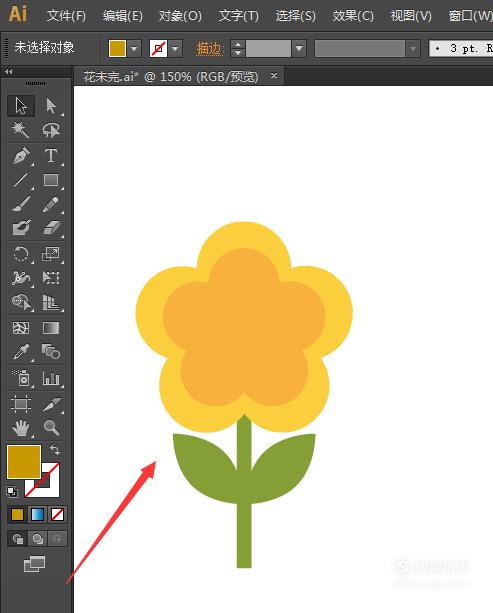Choose the Magic Wand tool

click(21, 130)
